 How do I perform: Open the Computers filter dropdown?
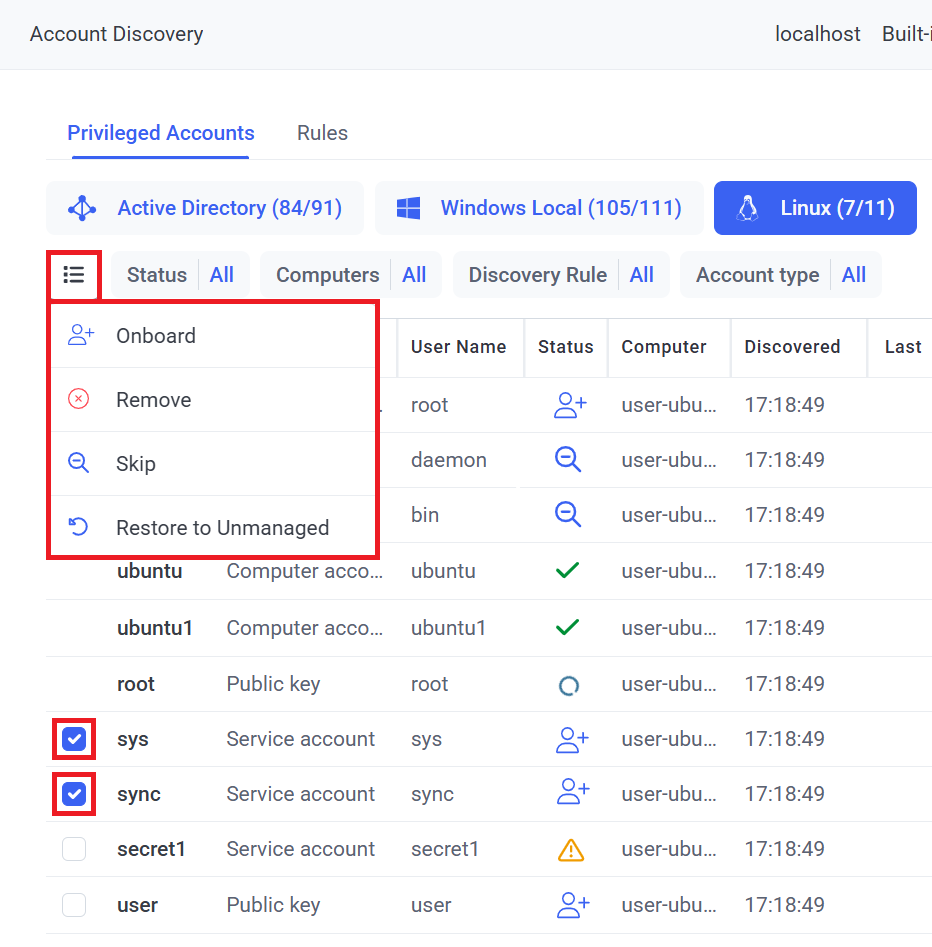[351, 275]
